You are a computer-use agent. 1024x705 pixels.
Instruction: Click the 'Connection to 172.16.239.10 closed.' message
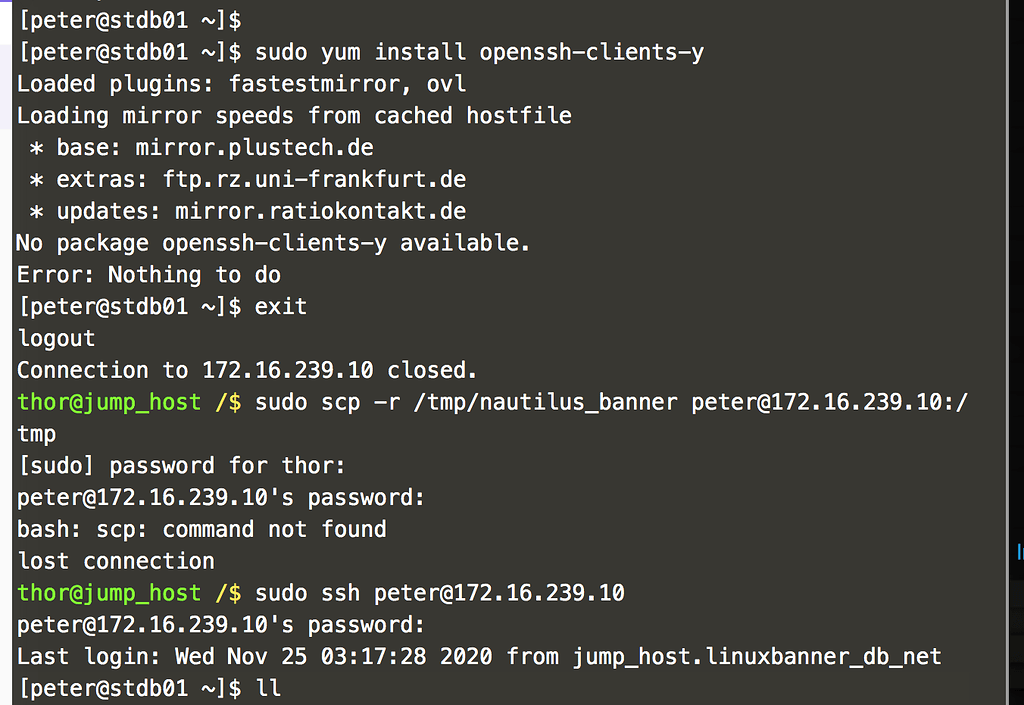point(247,370)
